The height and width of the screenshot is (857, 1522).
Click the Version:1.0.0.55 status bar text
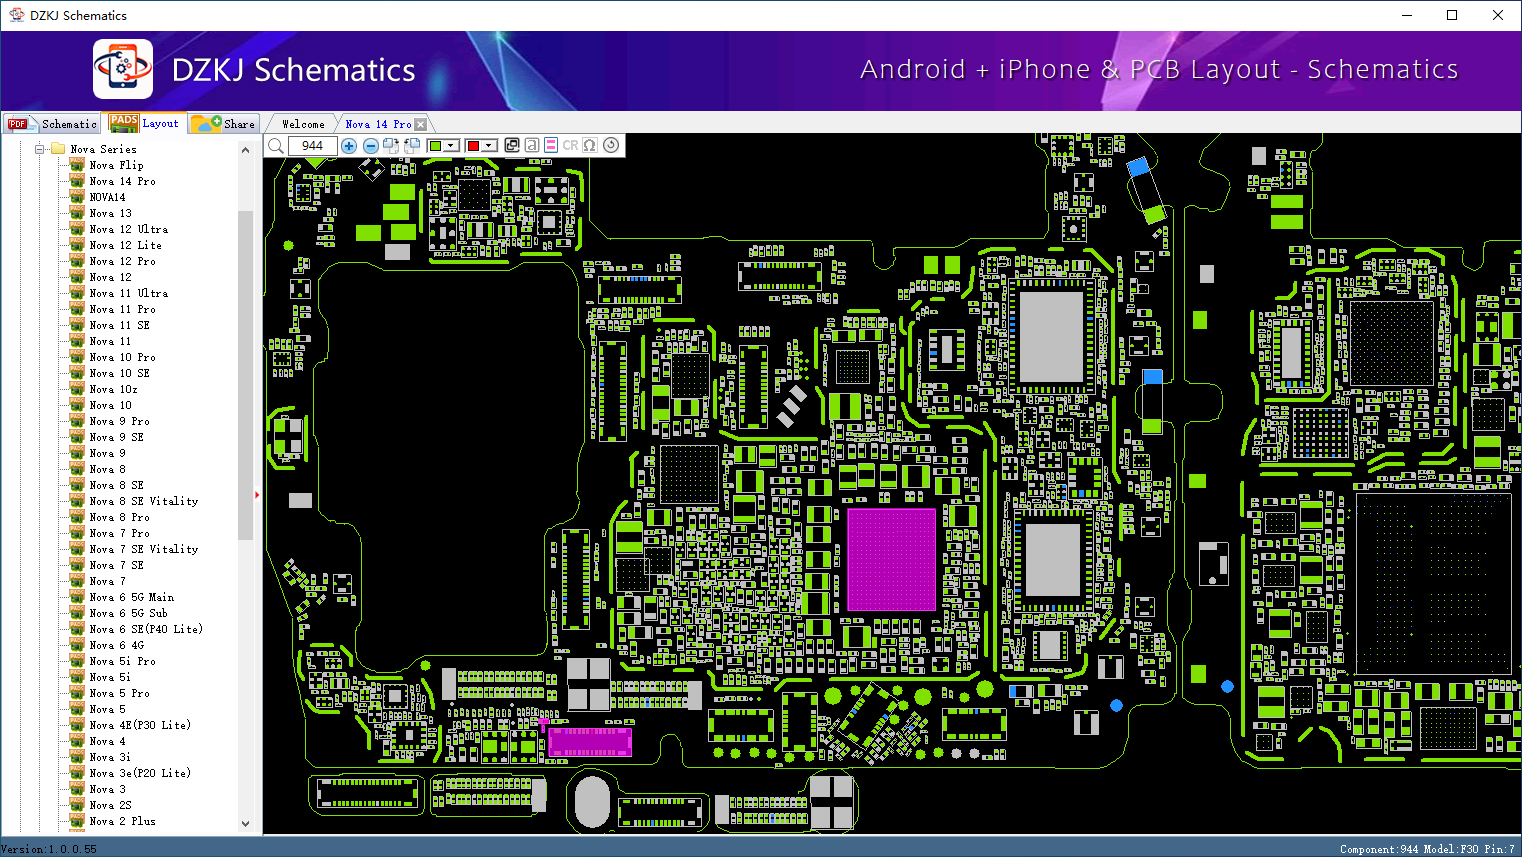pos(49,849)
